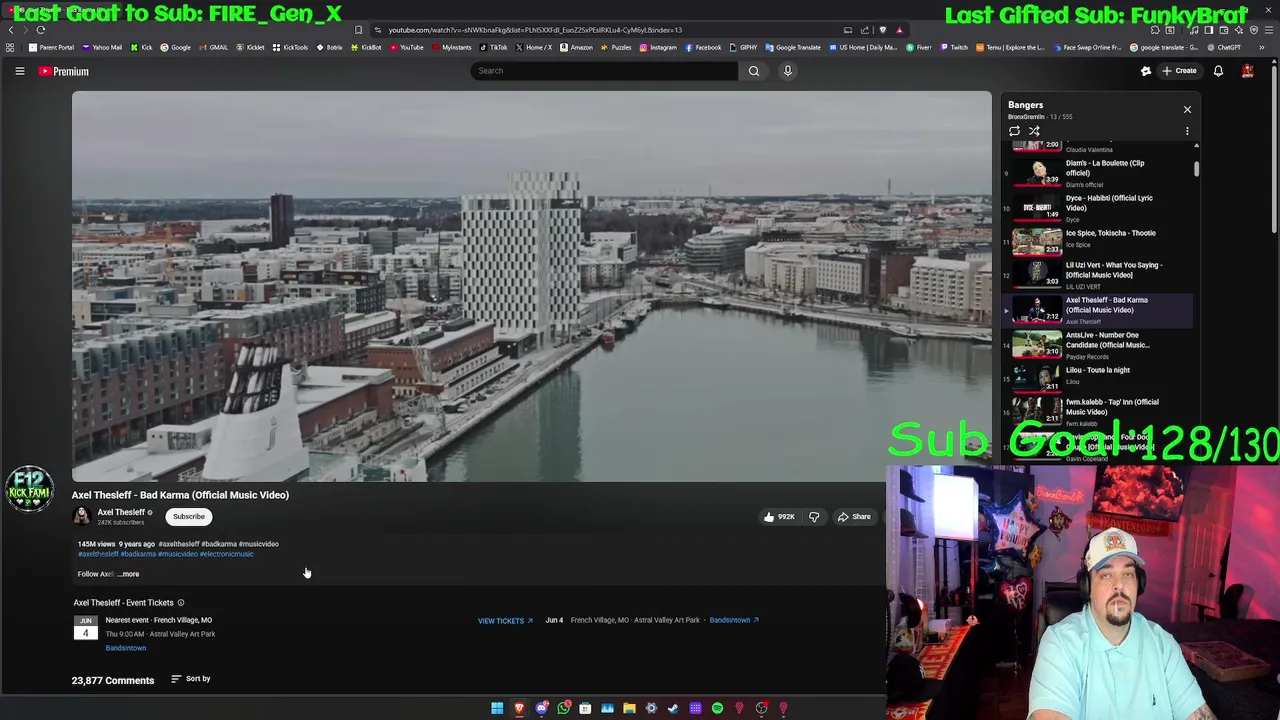1280x720 pixels.
Task: Open the browser apps grid icon
Action: coord(10,47)
